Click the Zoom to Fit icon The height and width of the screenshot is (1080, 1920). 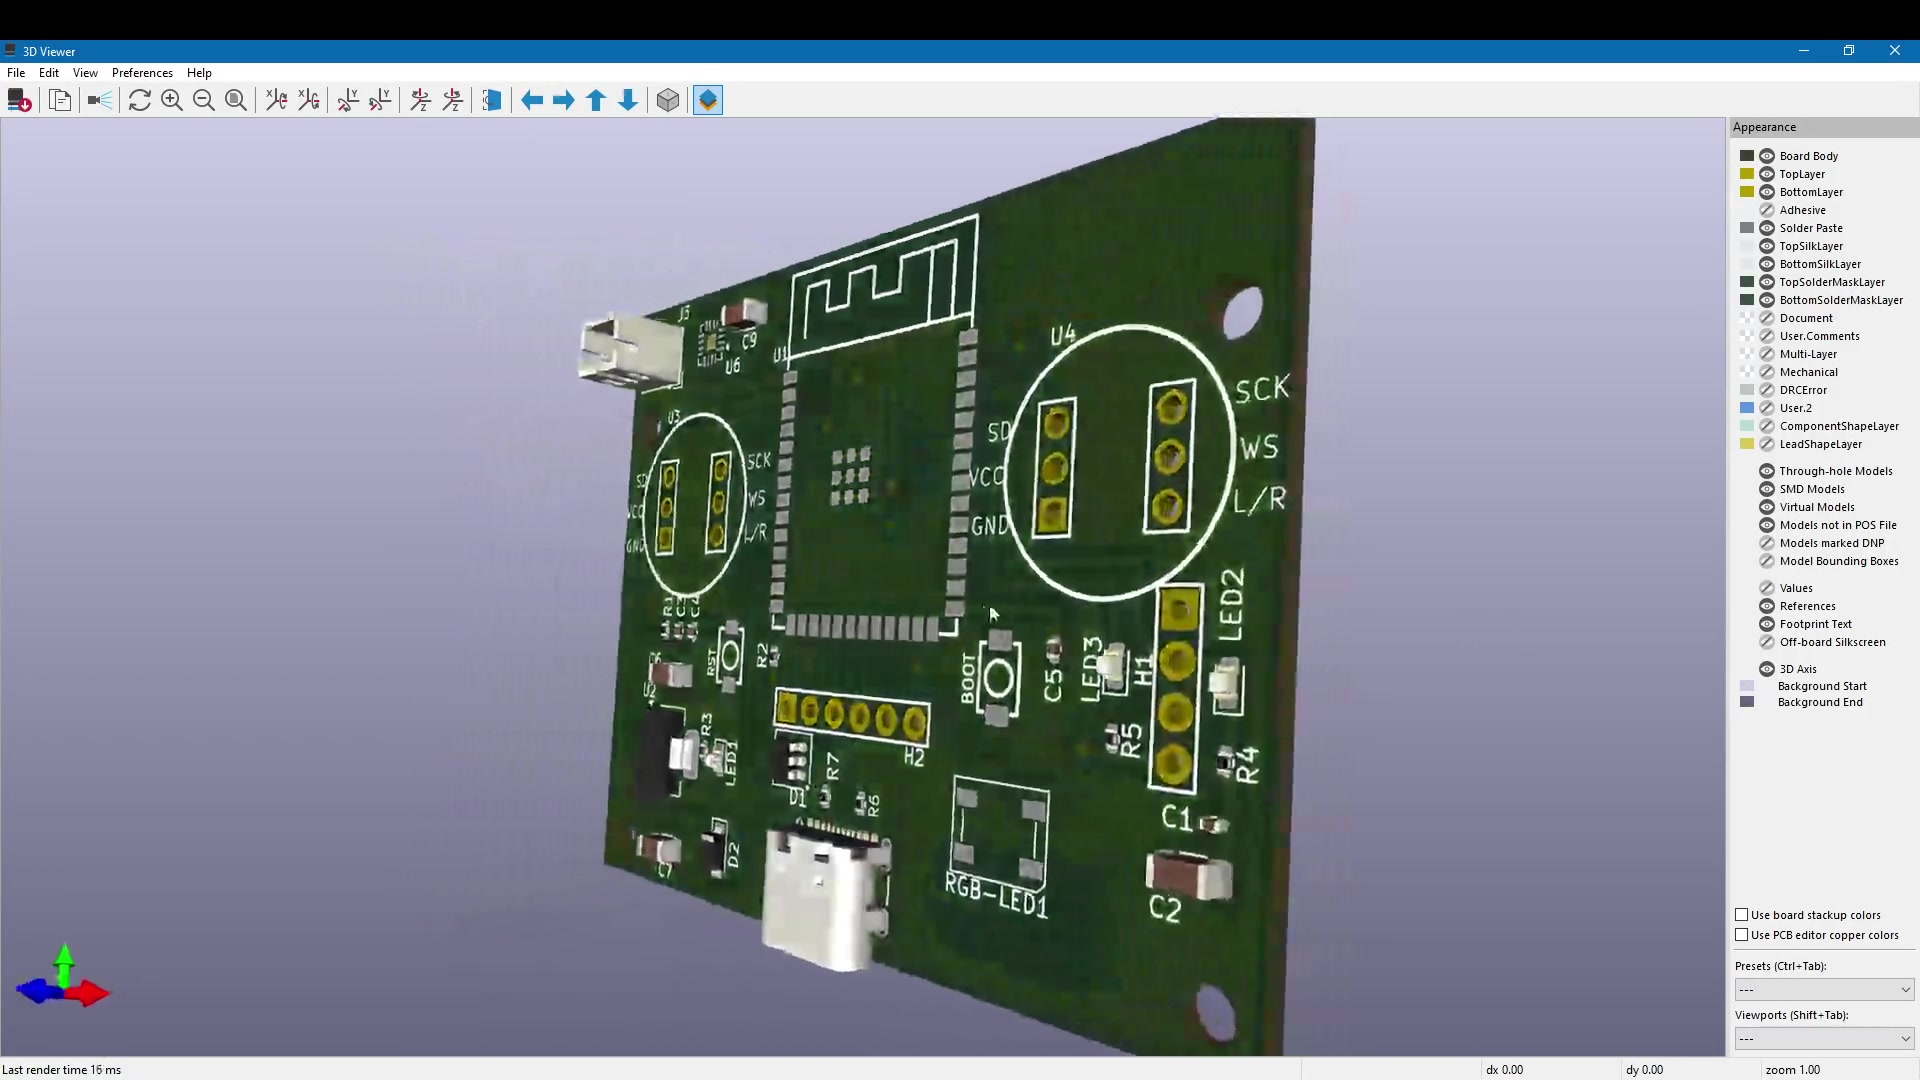pyautogui.click(x=236, y=100)
